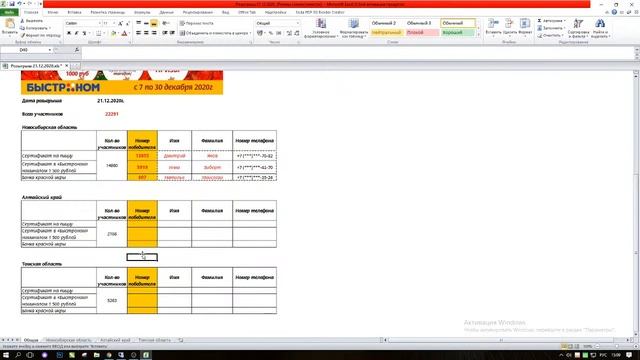Apply the Neutral (Нейтральный) yellow cell style

click(x=387, y=32)
